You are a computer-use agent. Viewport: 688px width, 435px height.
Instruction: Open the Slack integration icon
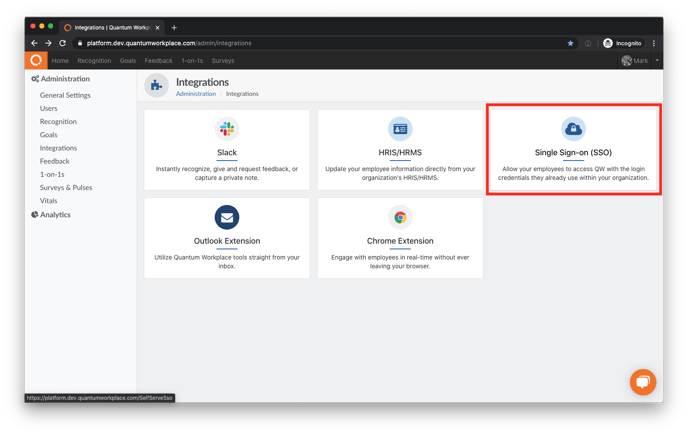pos(227,129)
